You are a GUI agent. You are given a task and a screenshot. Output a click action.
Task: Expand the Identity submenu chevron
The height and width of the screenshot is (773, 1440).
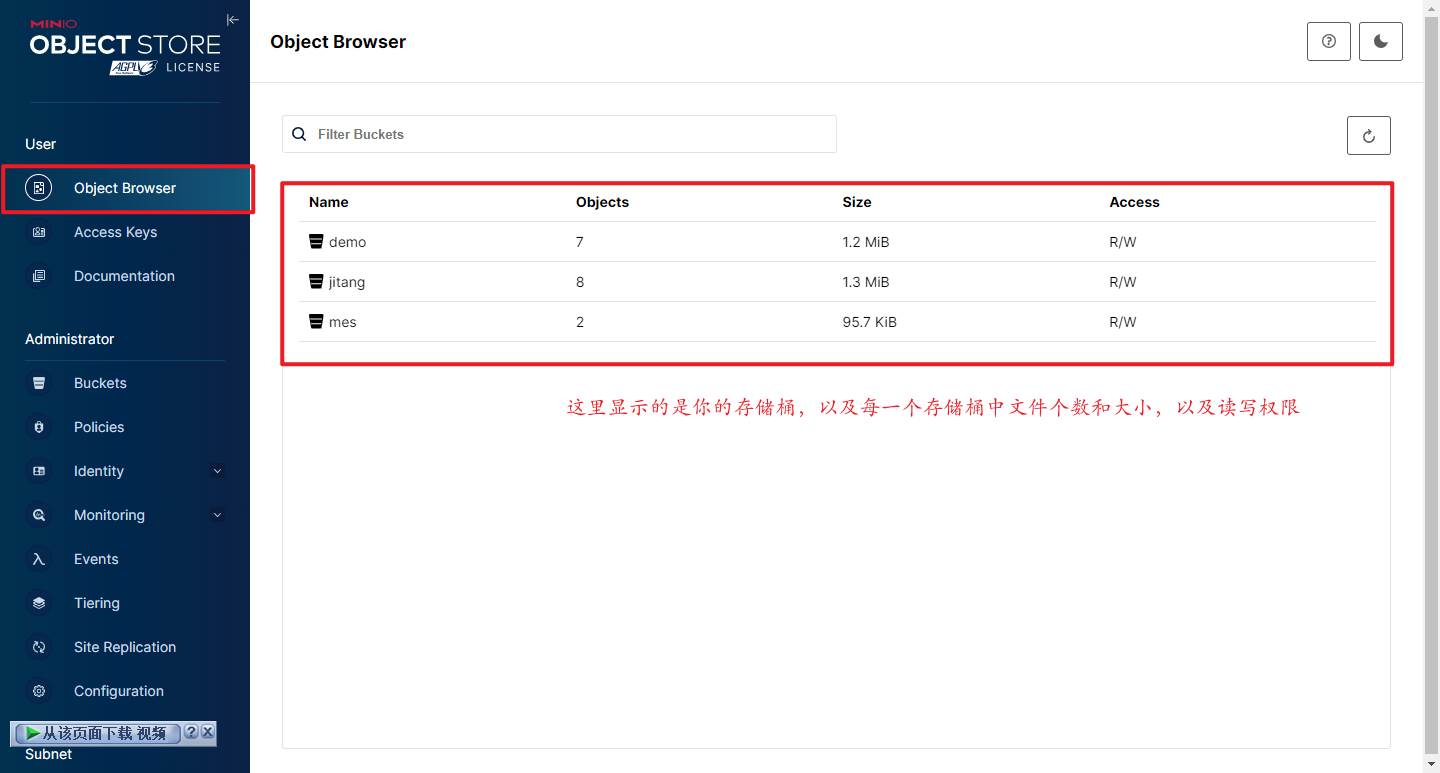(217, 471)
